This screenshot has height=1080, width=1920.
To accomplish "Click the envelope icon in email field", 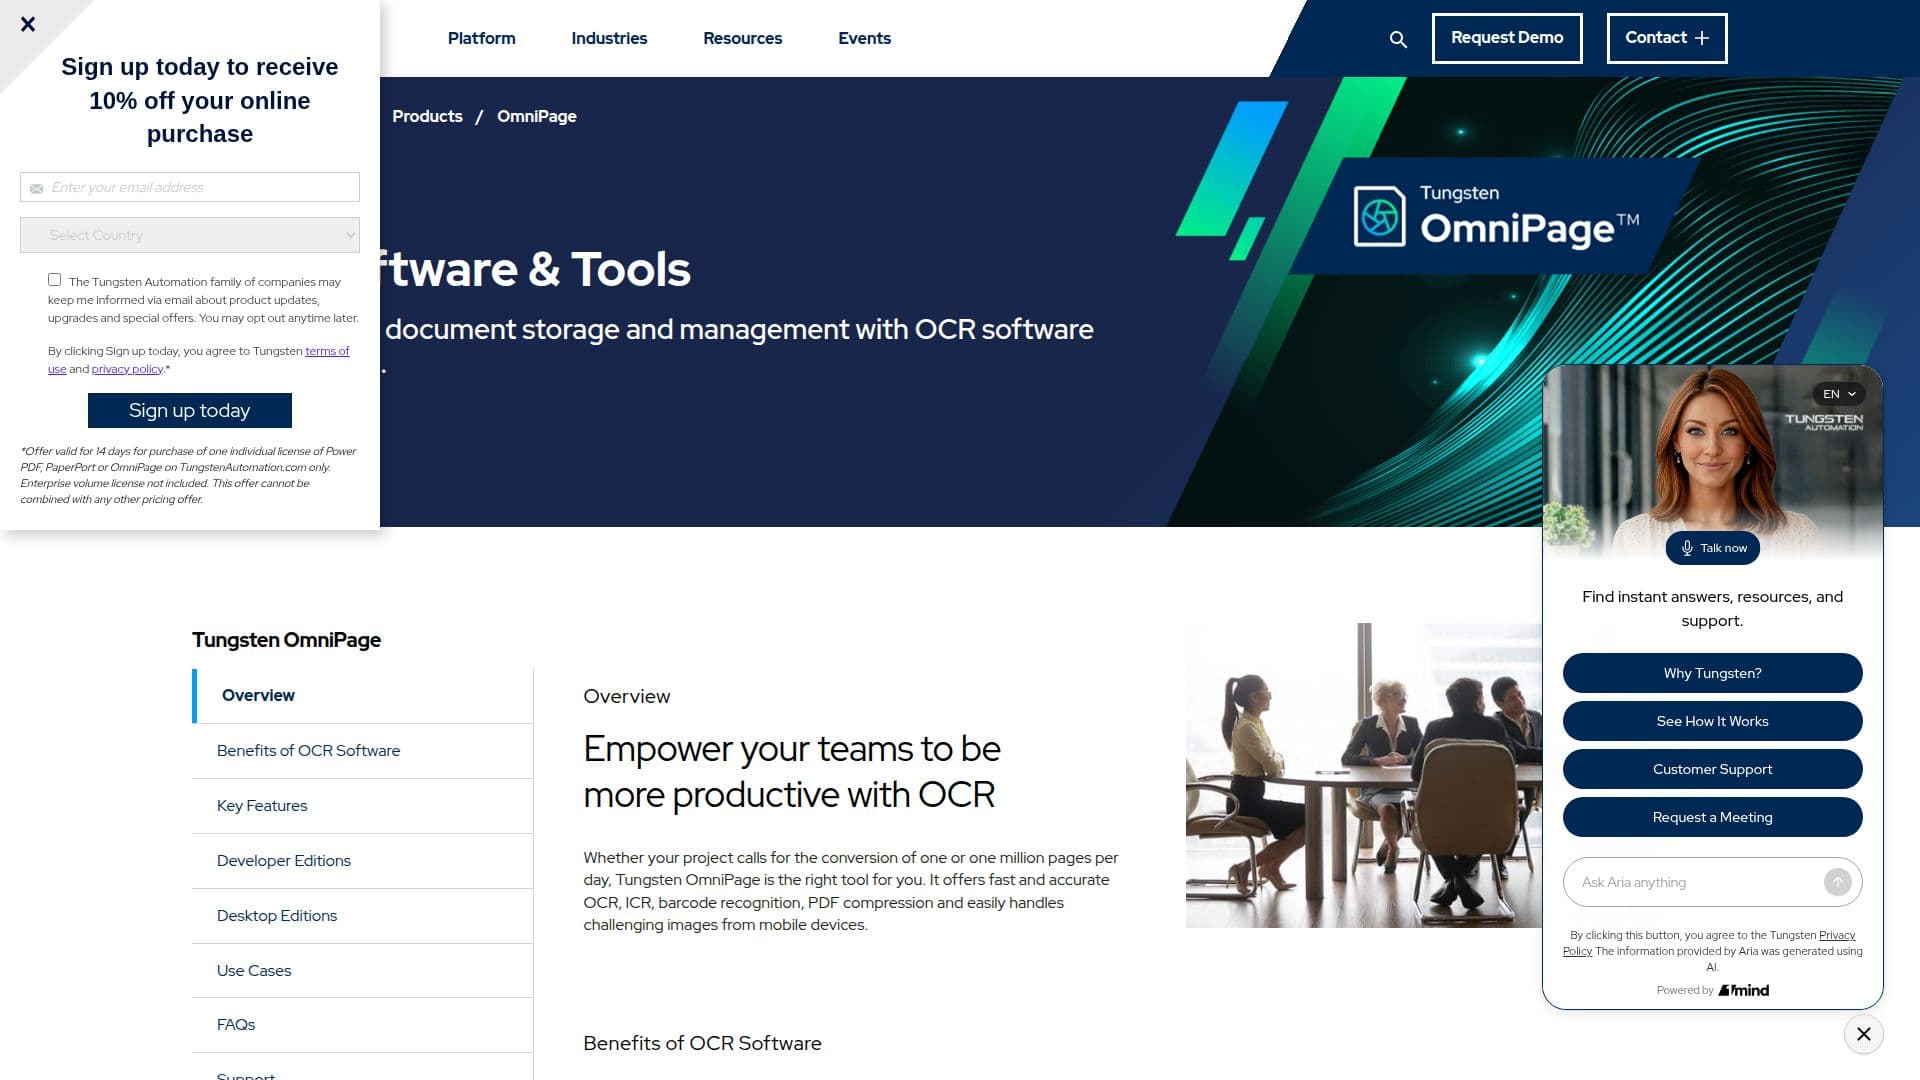I will [x=36, y=188].
